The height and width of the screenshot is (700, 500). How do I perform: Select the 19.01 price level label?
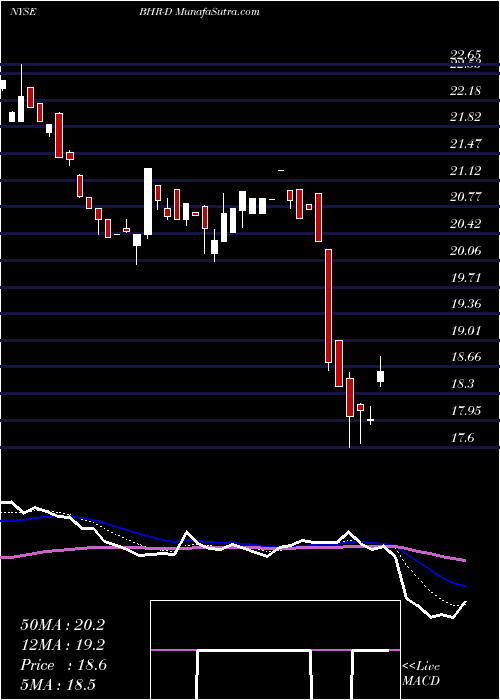point(466,331)
